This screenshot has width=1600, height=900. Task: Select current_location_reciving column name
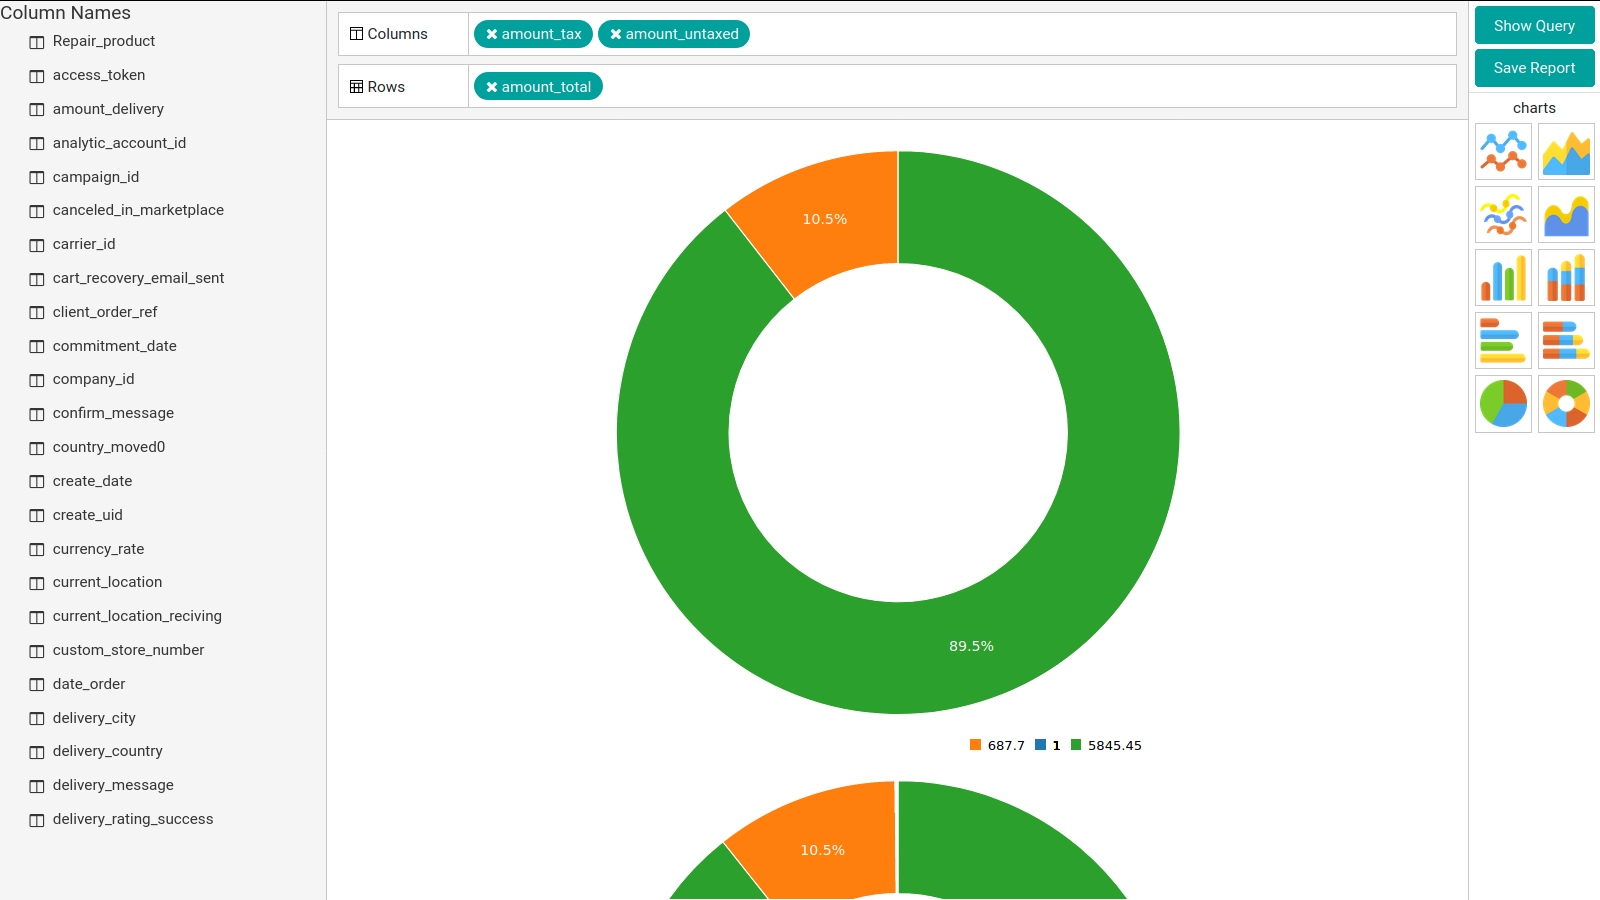point(137,616)
